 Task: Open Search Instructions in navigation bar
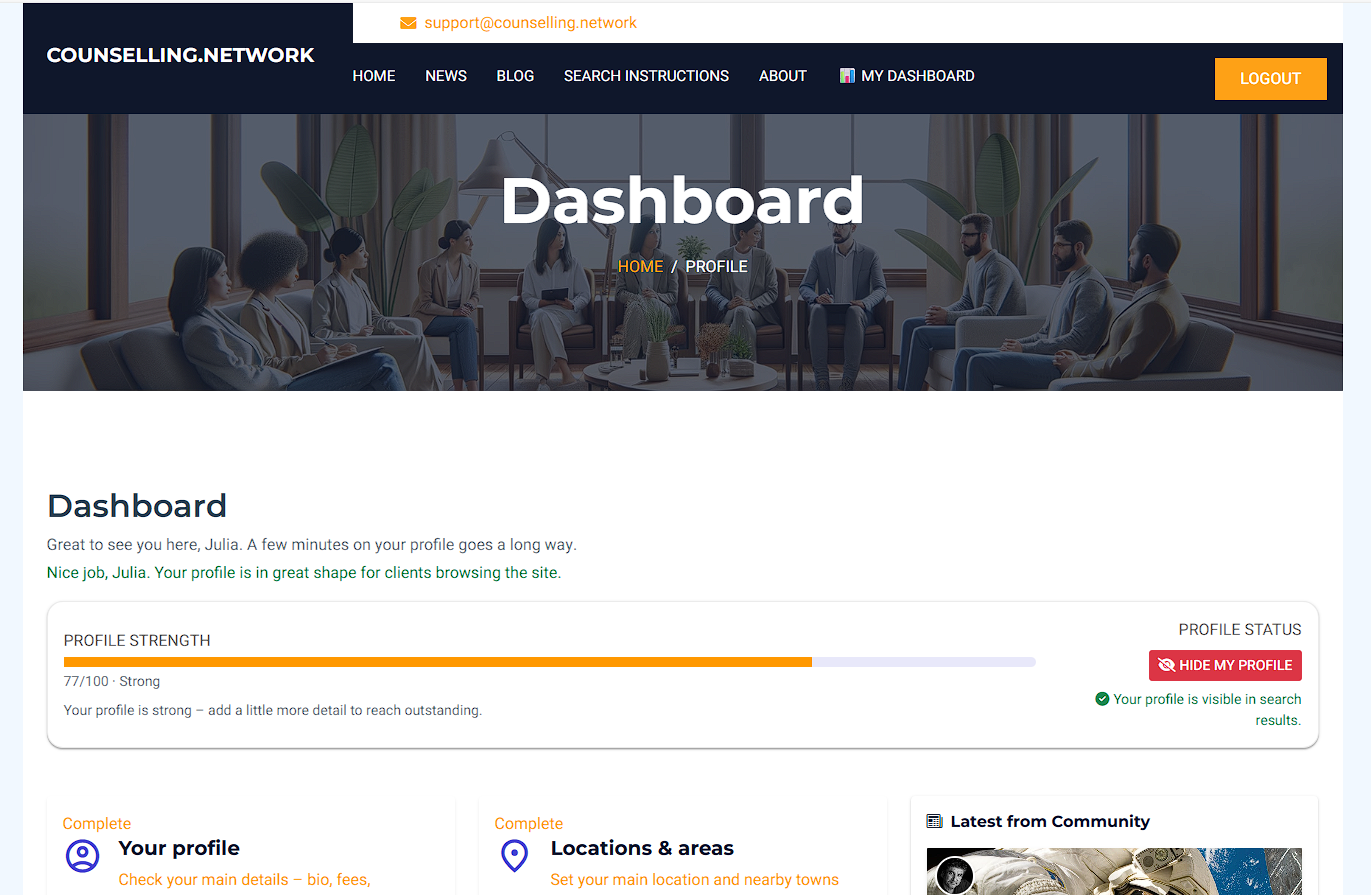(x=646, y=76)
